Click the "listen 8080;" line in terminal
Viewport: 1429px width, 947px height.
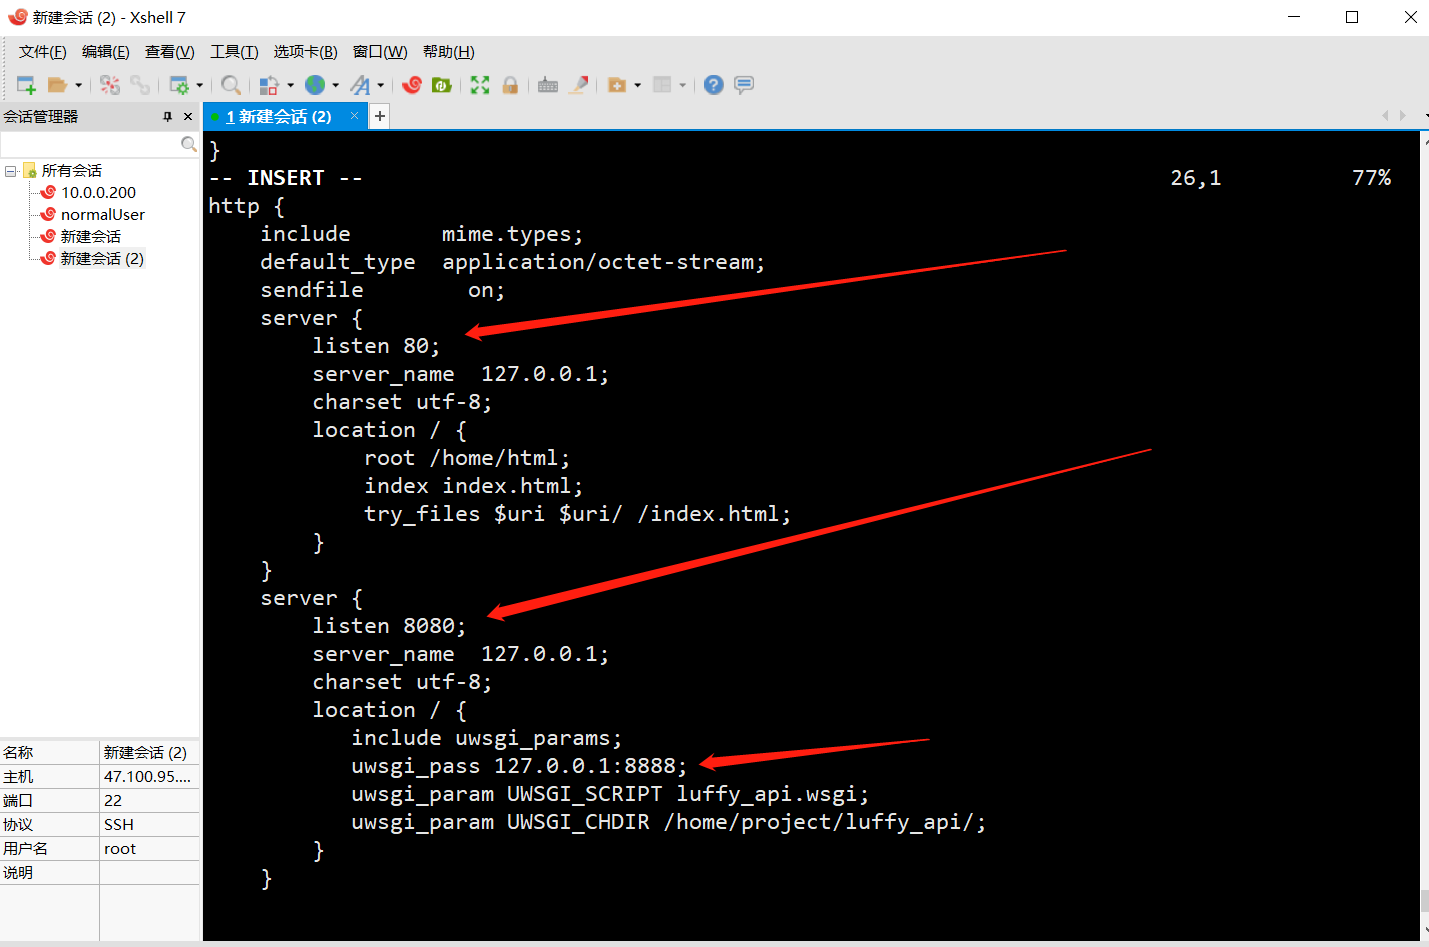[389, 626]
